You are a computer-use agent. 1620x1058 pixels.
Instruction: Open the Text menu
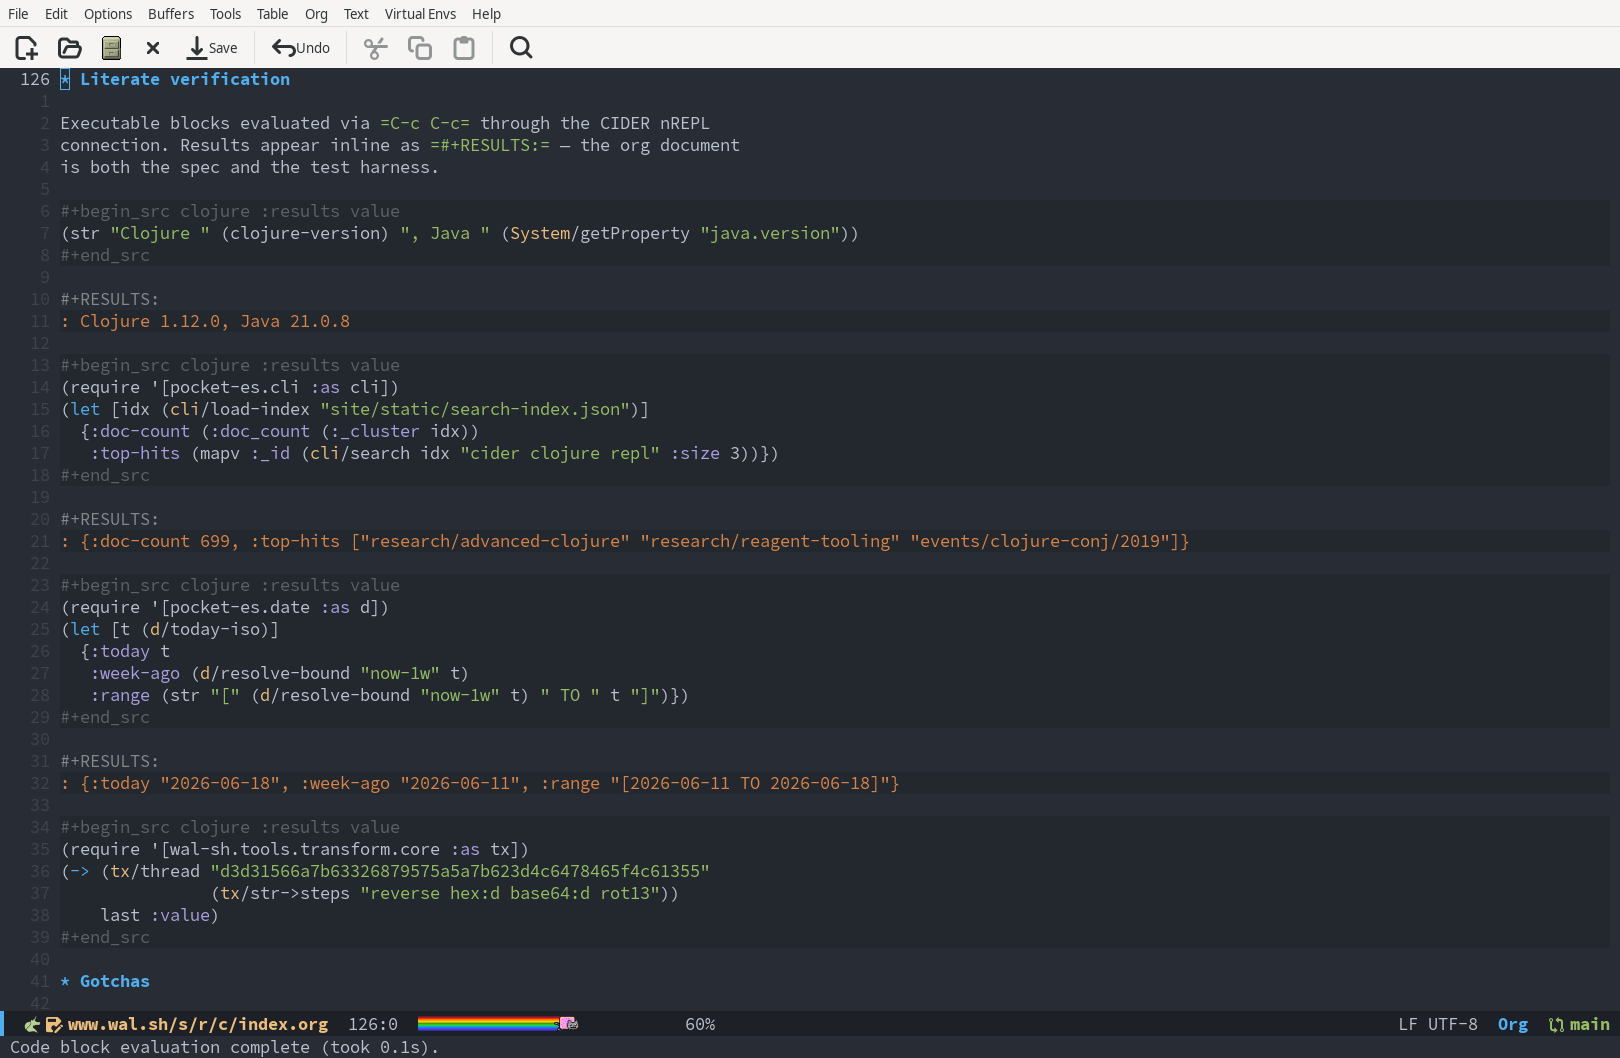pos(356,14)
